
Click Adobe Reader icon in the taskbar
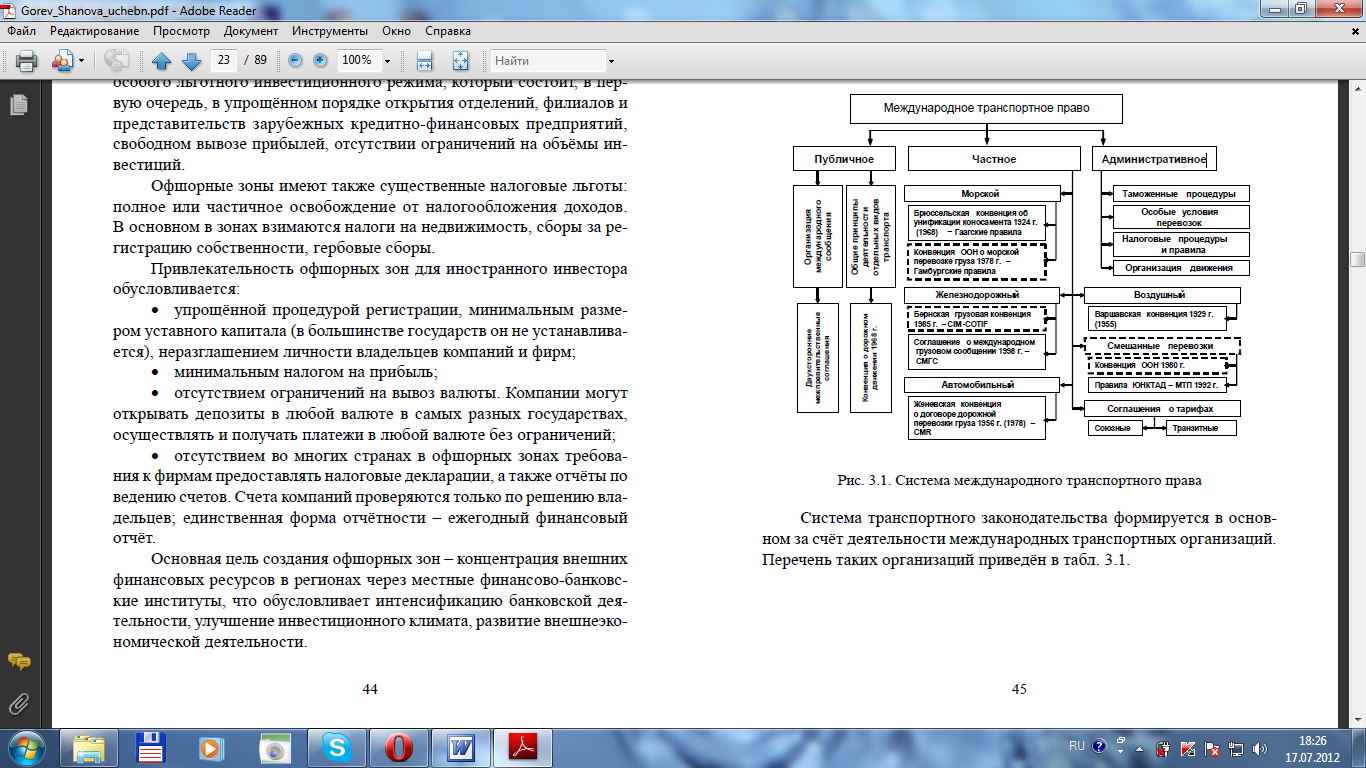(x=524, y=748)
